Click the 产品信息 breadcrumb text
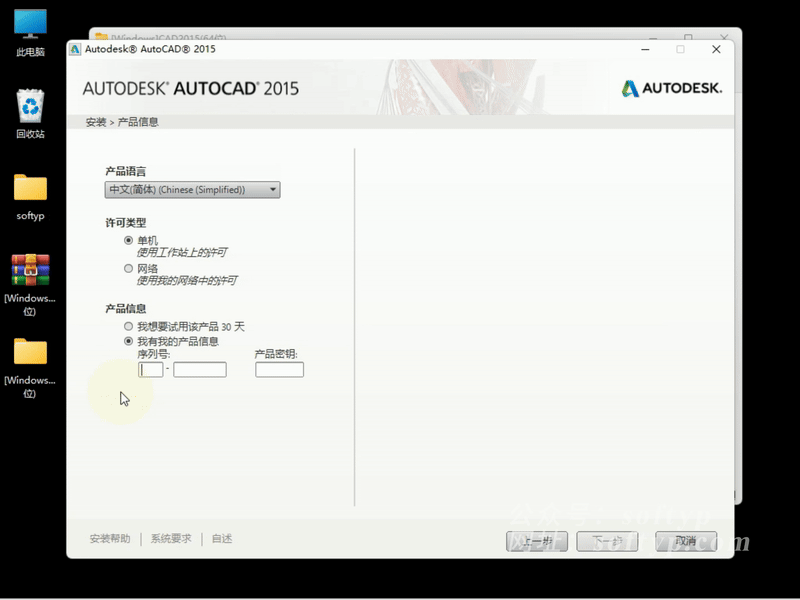The height and width of the screenshot is (600, 800). 138,122
